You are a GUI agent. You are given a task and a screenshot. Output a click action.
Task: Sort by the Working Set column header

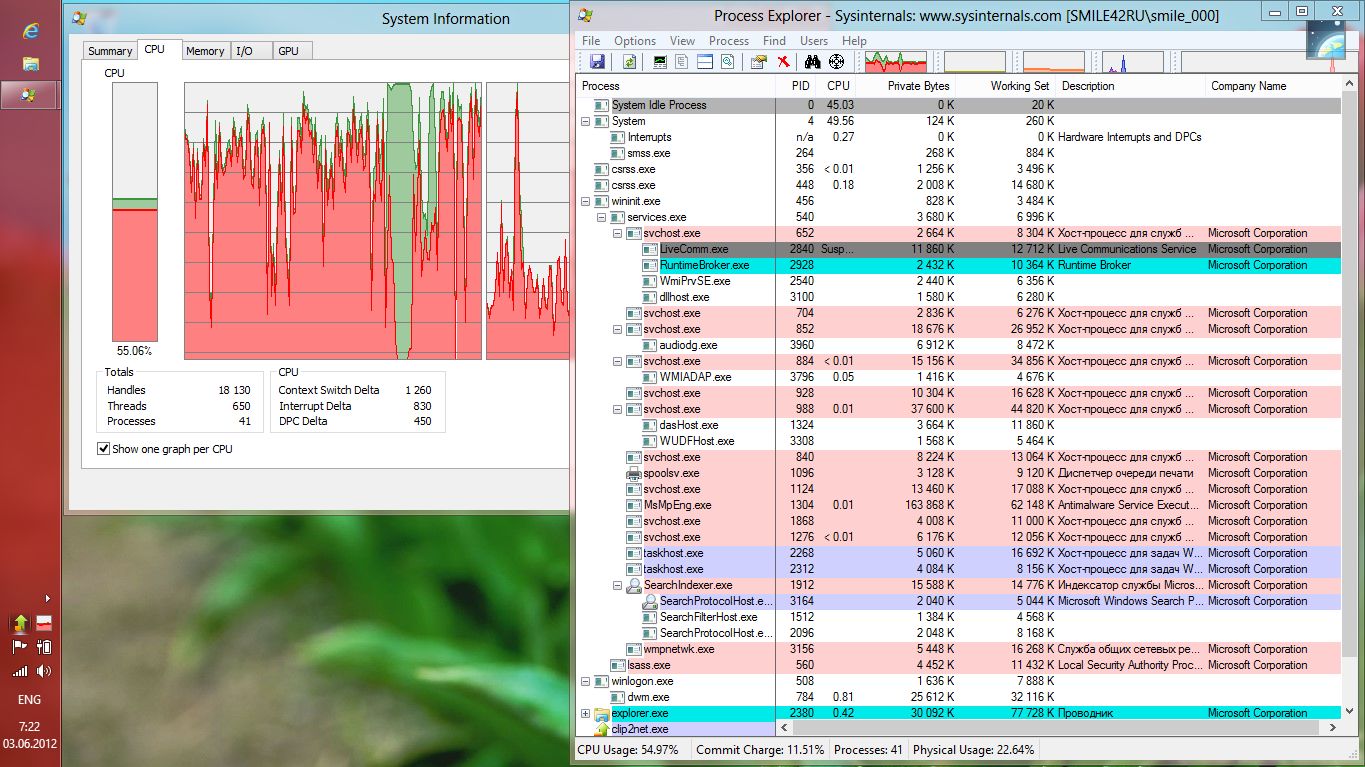tap(1019, 86)
